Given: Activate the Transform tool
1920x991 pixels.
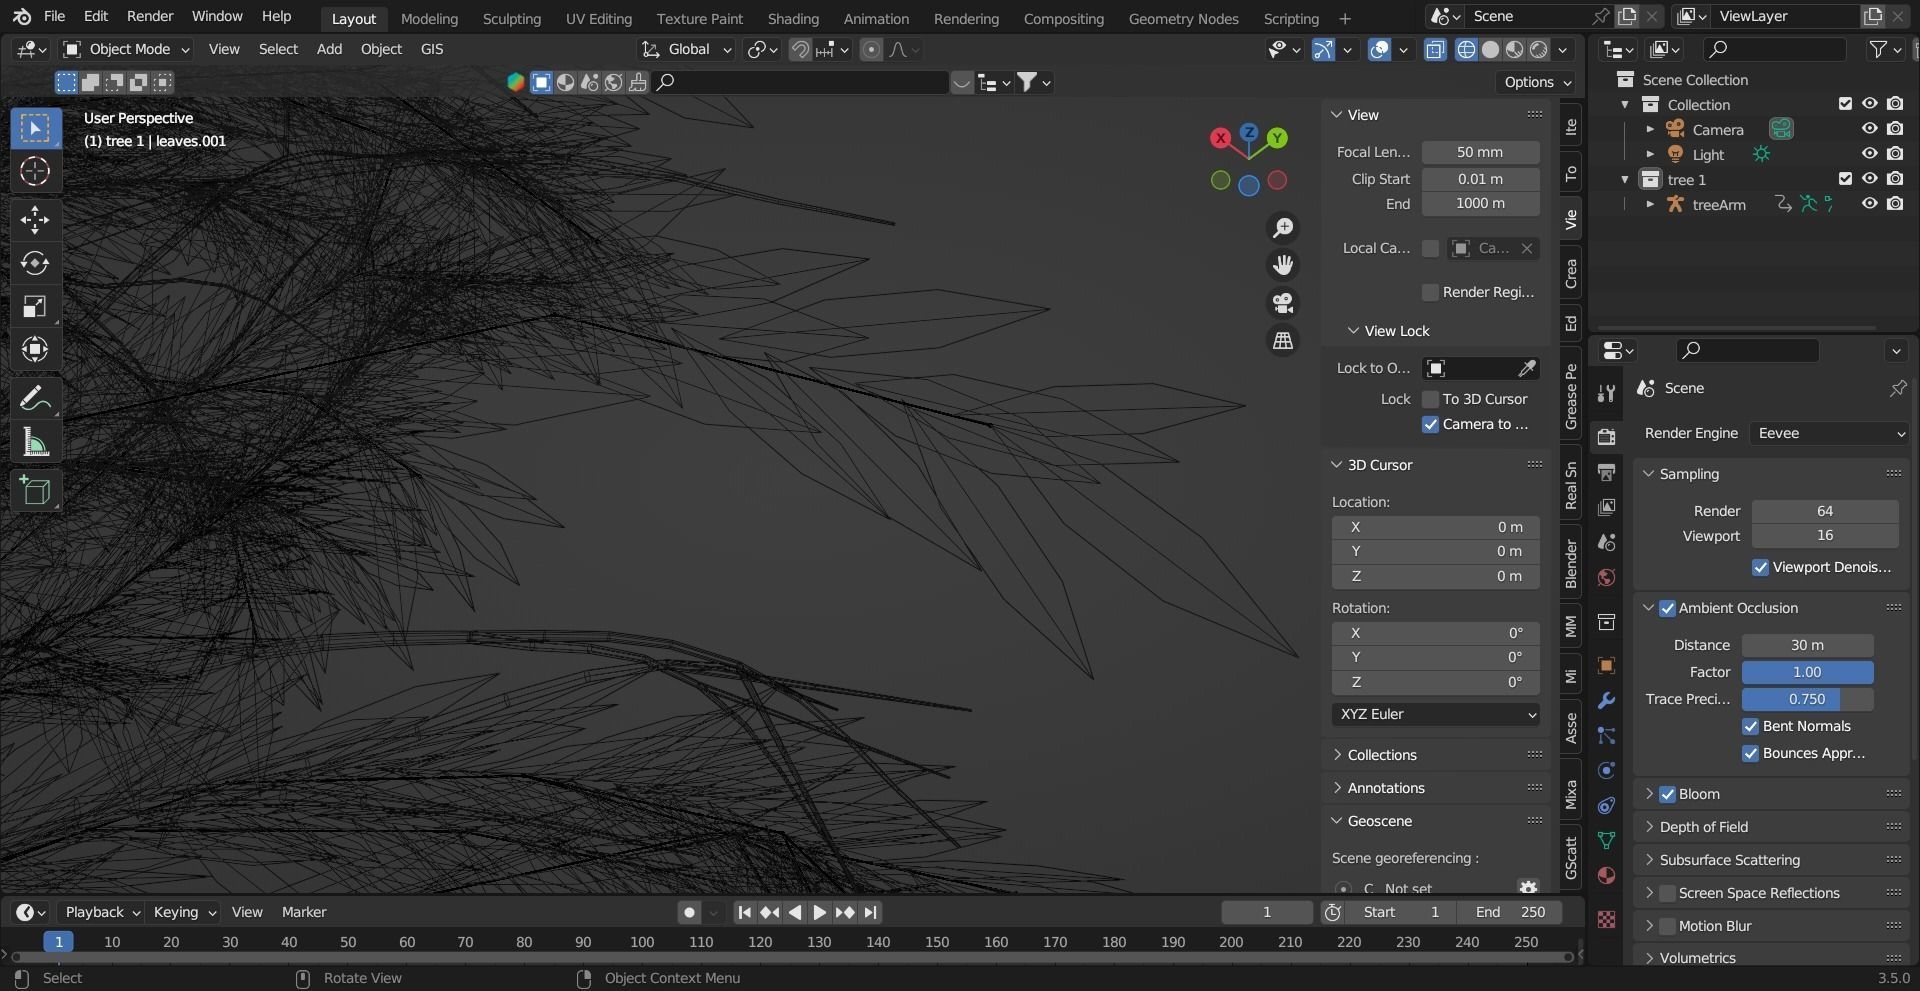Looking at the screenshot, I should [x=35, y=349].
